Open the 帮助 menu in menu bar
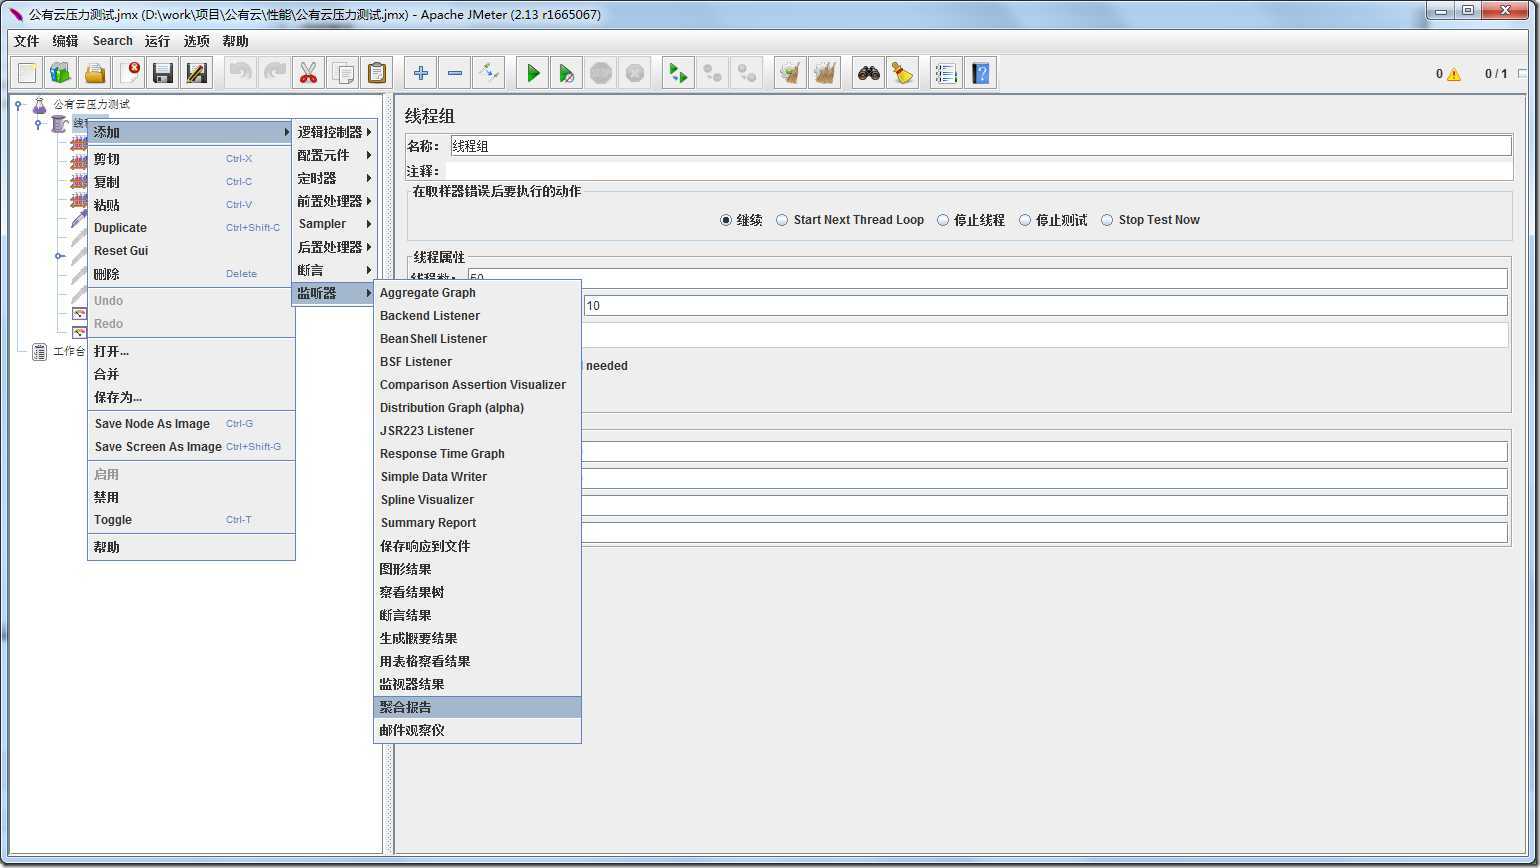 235,41
